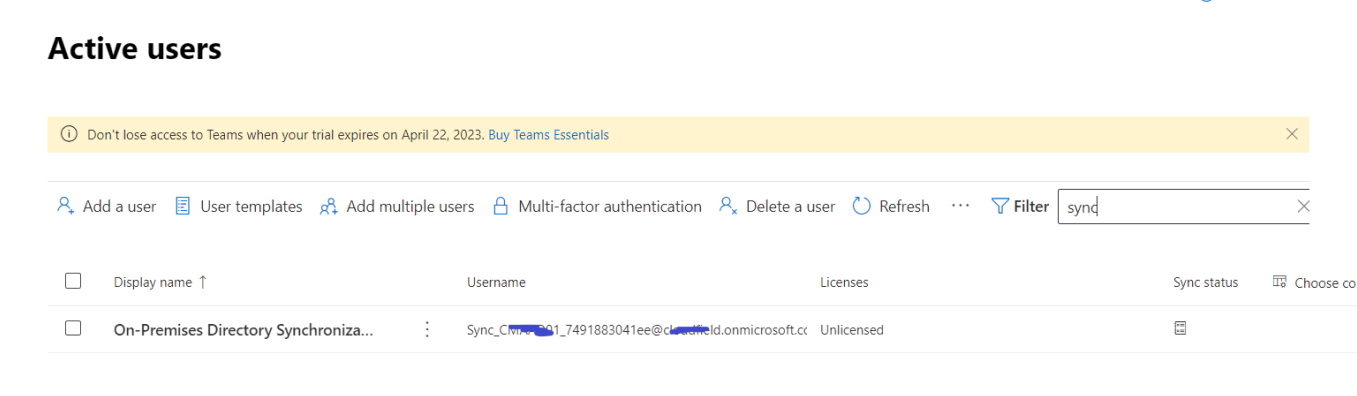
Task: Click the Add a user button
Action: coord(107,206)
